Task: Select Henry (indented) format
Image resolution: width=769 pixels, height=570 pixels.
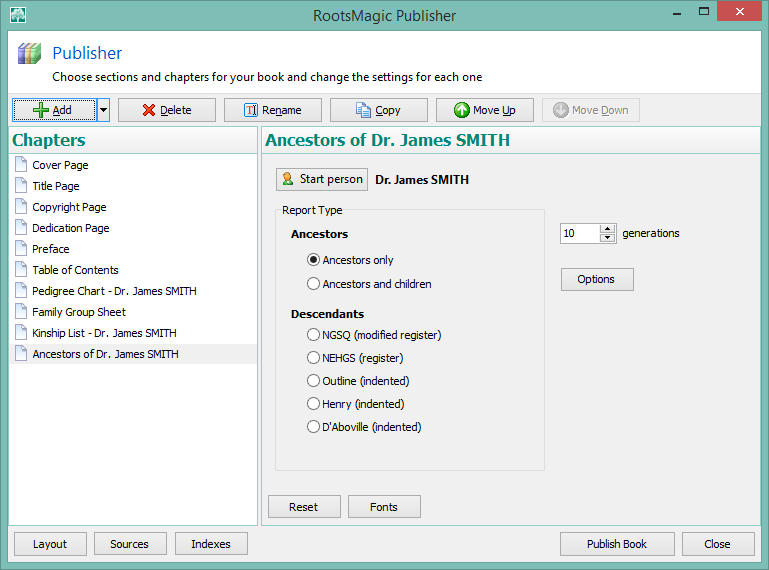Action: [x=356, y=404]
